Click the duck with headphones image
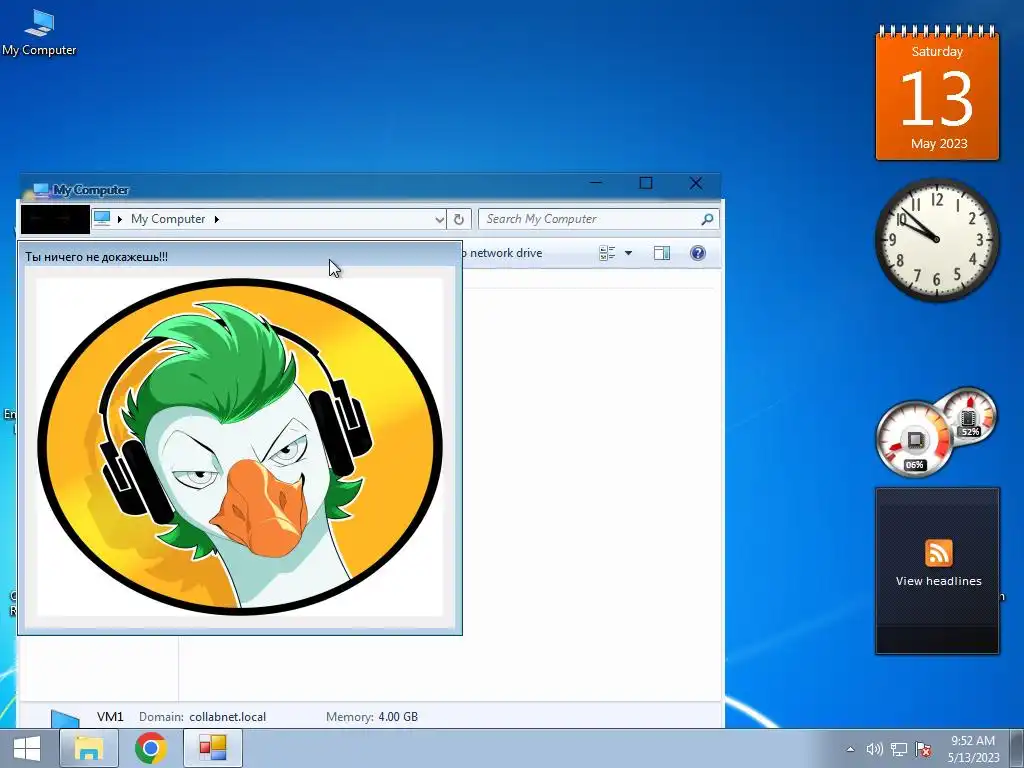 click(x=240, y=447)
